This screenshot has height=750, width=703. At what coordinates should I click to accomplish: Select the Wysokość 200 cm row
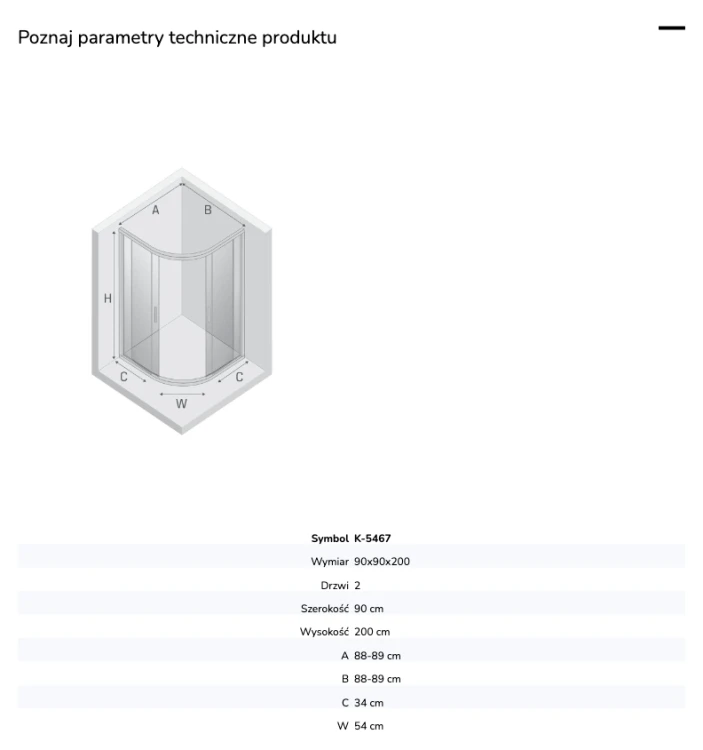click(x=352, y=632)
